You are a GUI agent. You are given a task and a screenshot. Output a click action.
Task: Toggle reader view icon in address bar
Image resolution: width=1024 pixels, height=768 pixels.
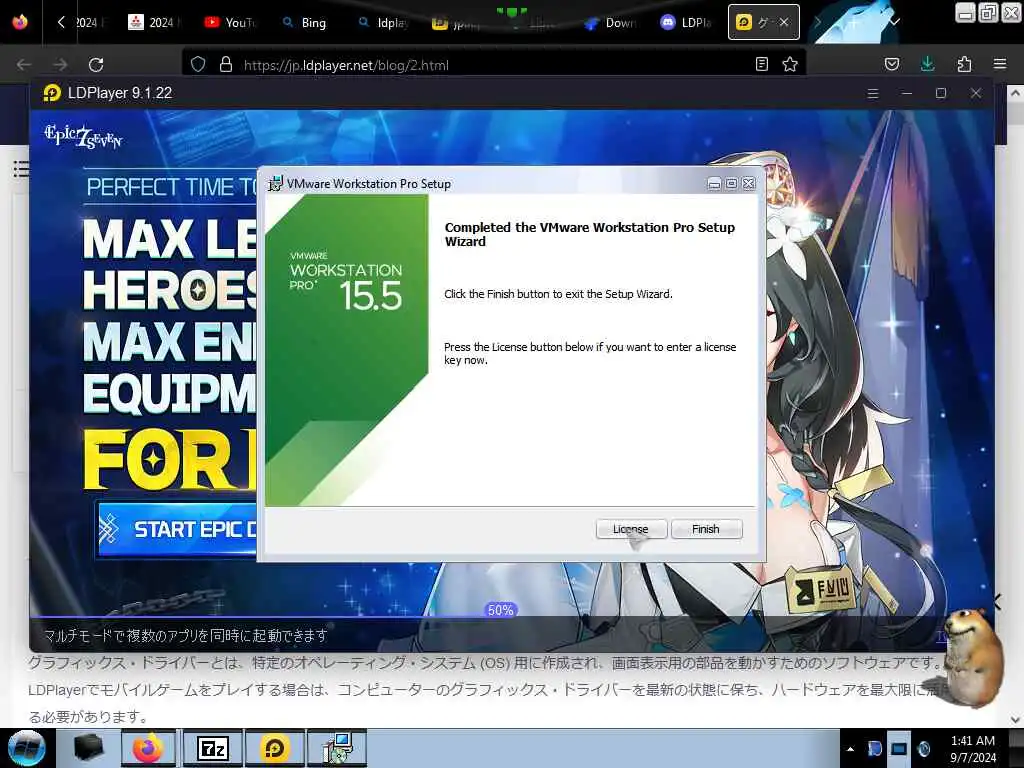point(761,64)
